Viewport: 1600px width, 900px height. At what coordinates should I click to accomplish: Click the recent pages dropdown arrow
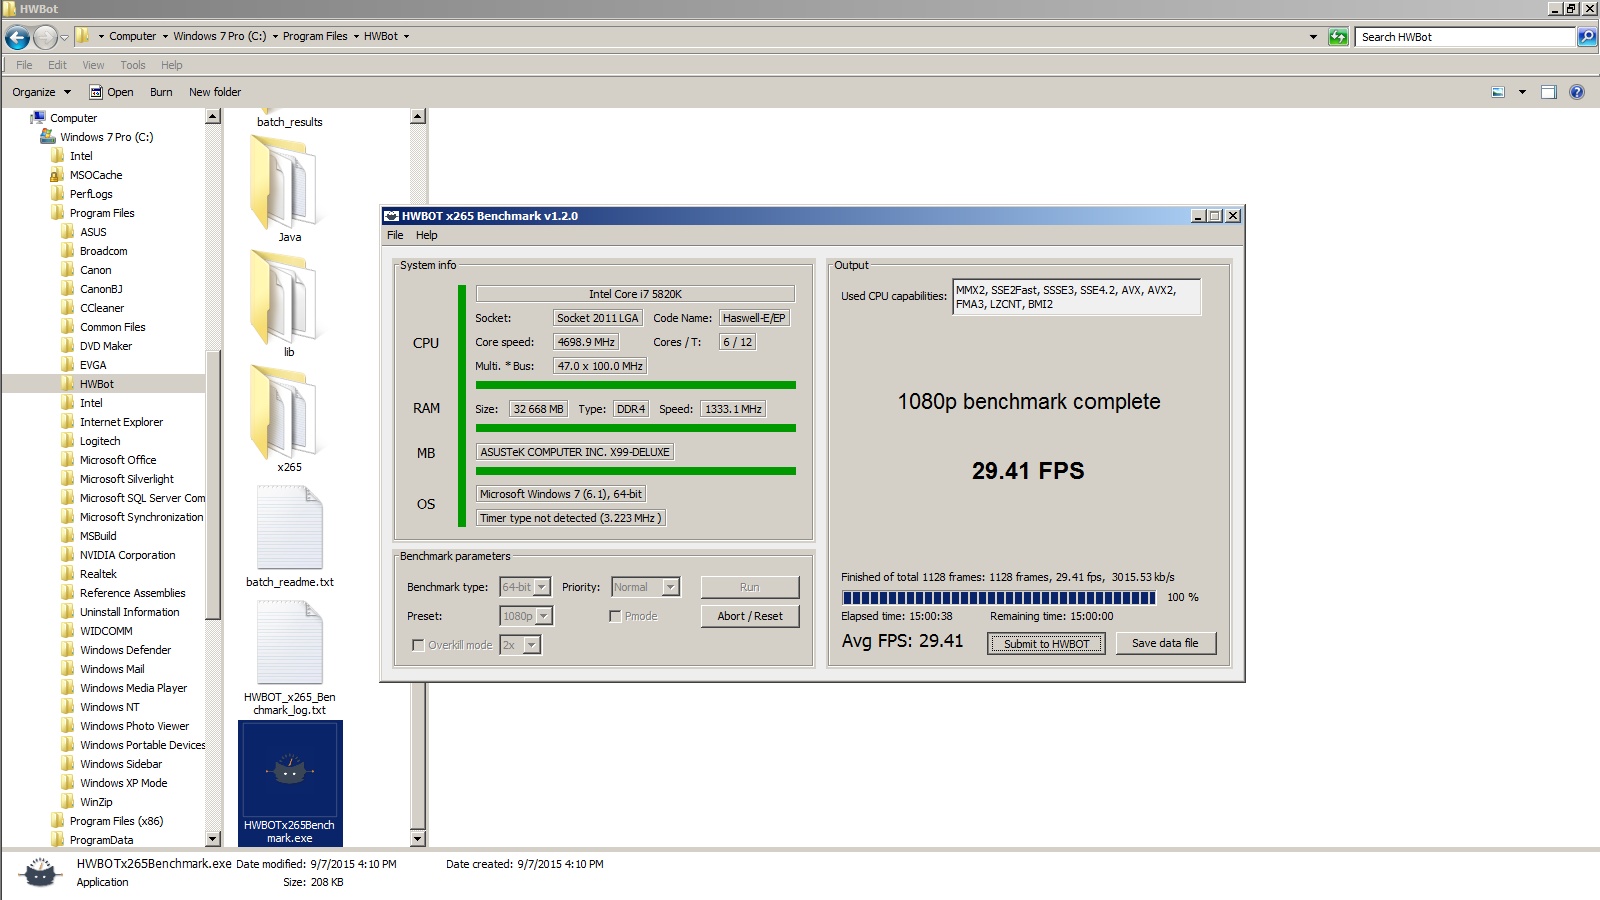coord(64,37)
